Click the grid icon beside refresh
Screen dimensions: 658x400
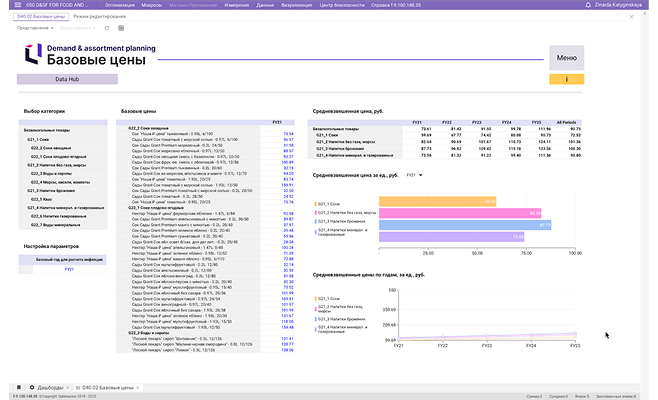[119, 28]
